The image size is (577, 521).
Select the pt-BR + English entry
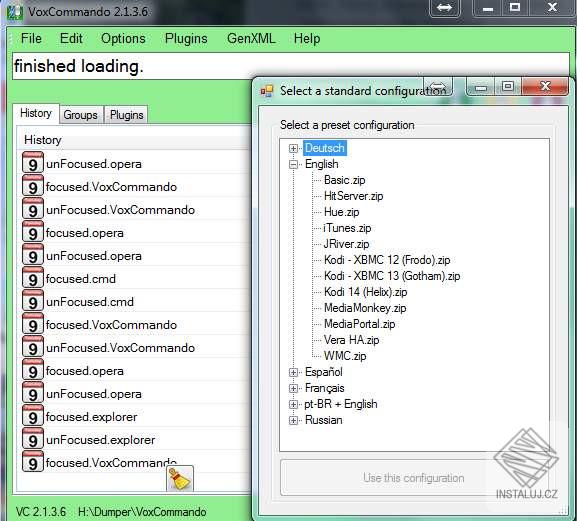click(341, 404)
